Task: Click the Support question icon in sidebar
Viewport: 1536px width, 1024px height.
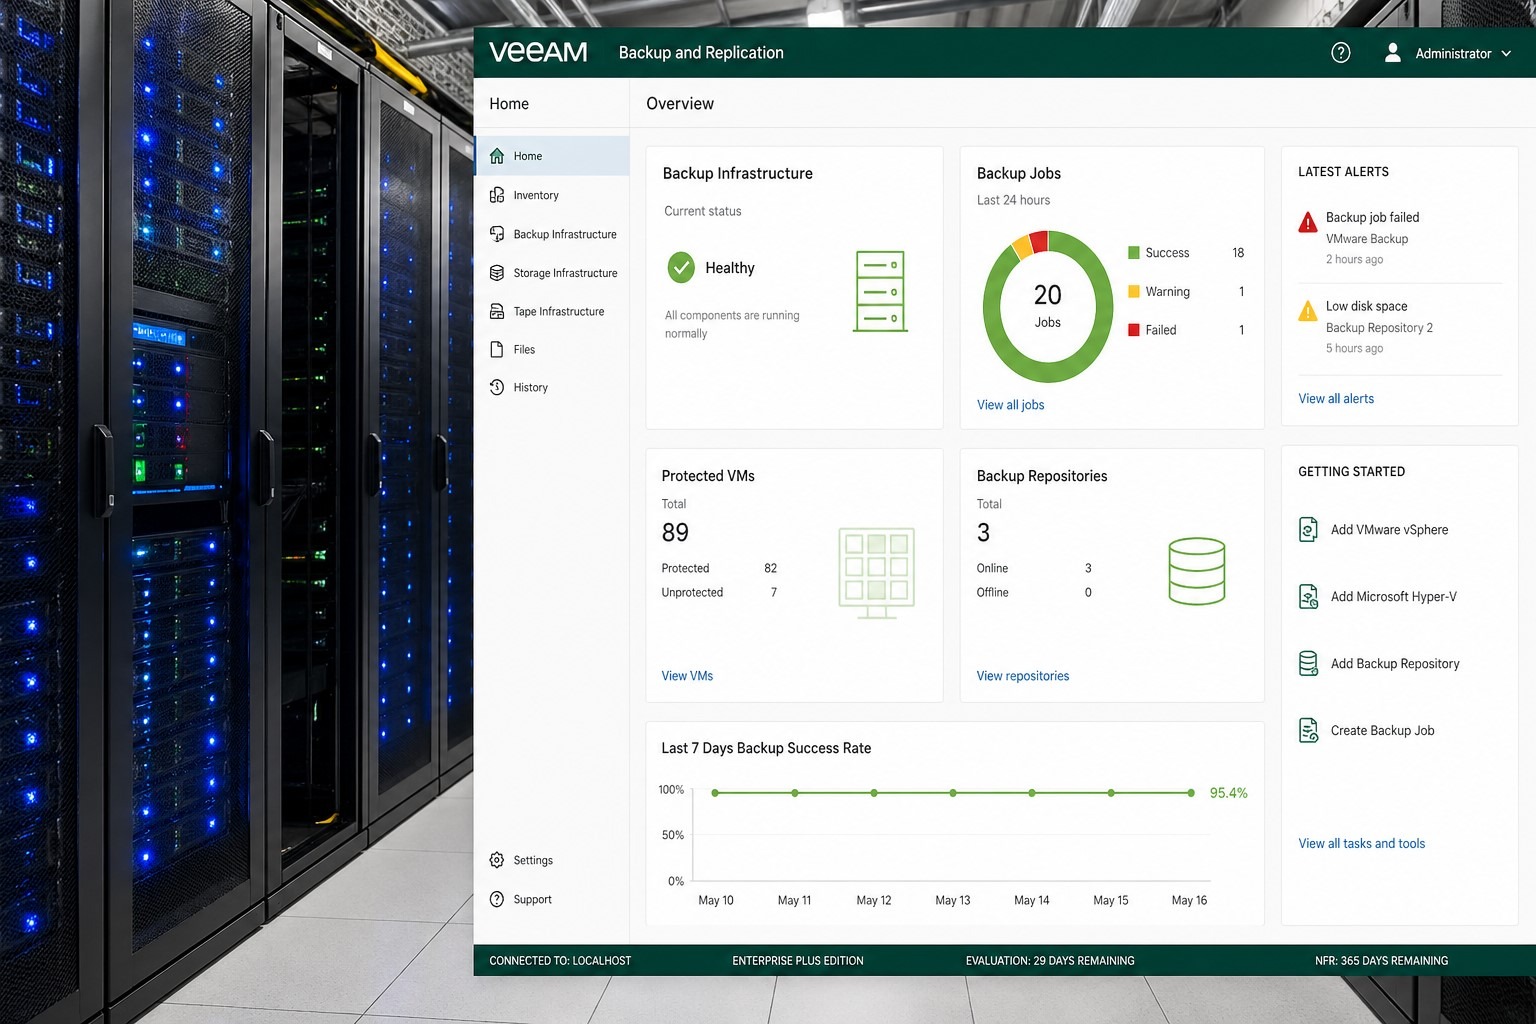Action: tap(497, 899)
